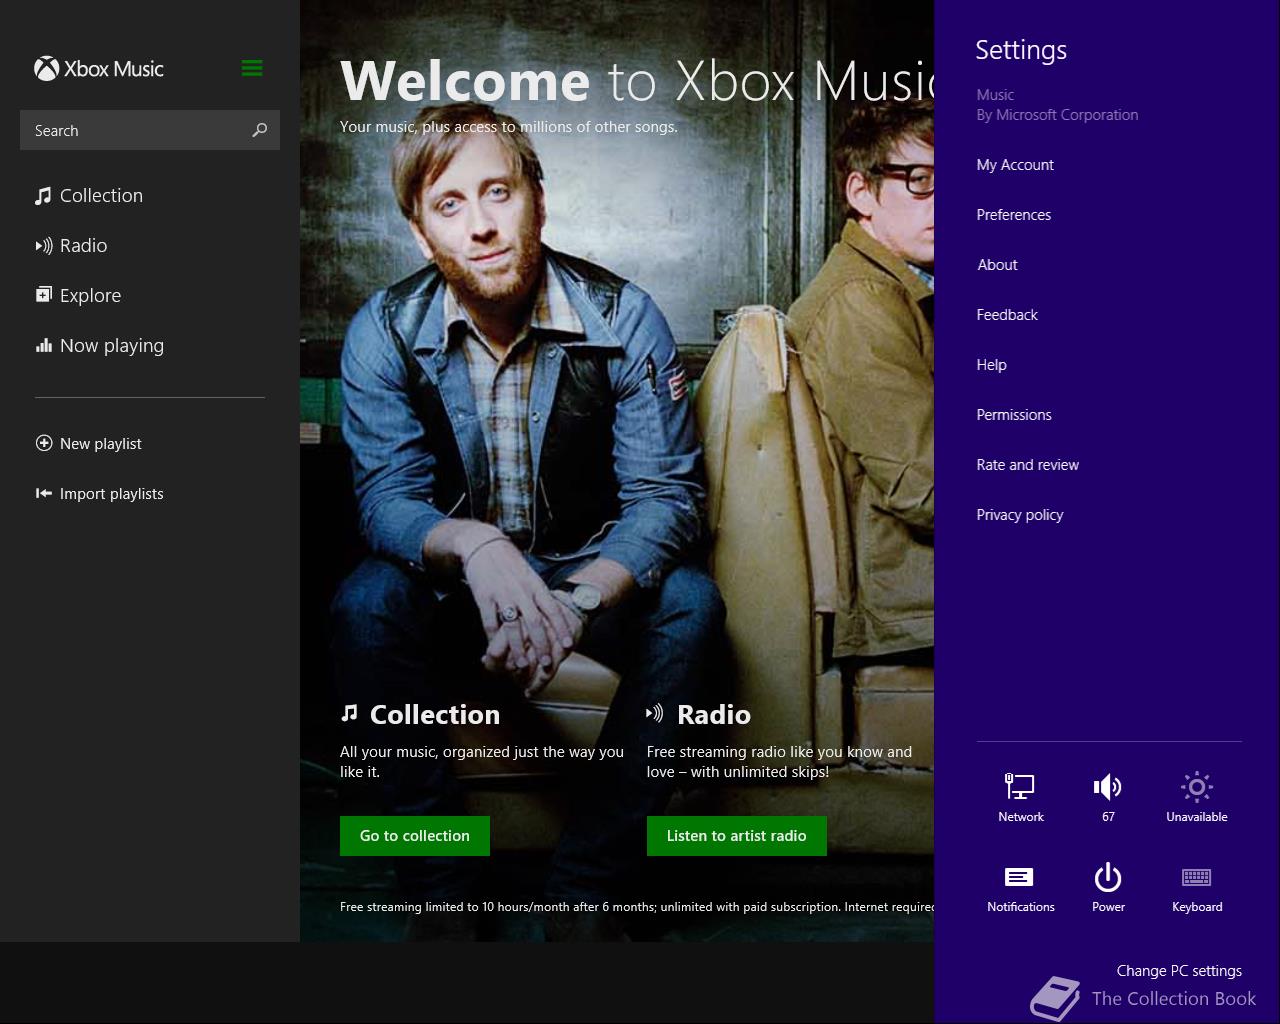The height and width of the screenshot is (1024, 1280).
Task: Open Now playing in the sidebar
Action: [112, 345]
